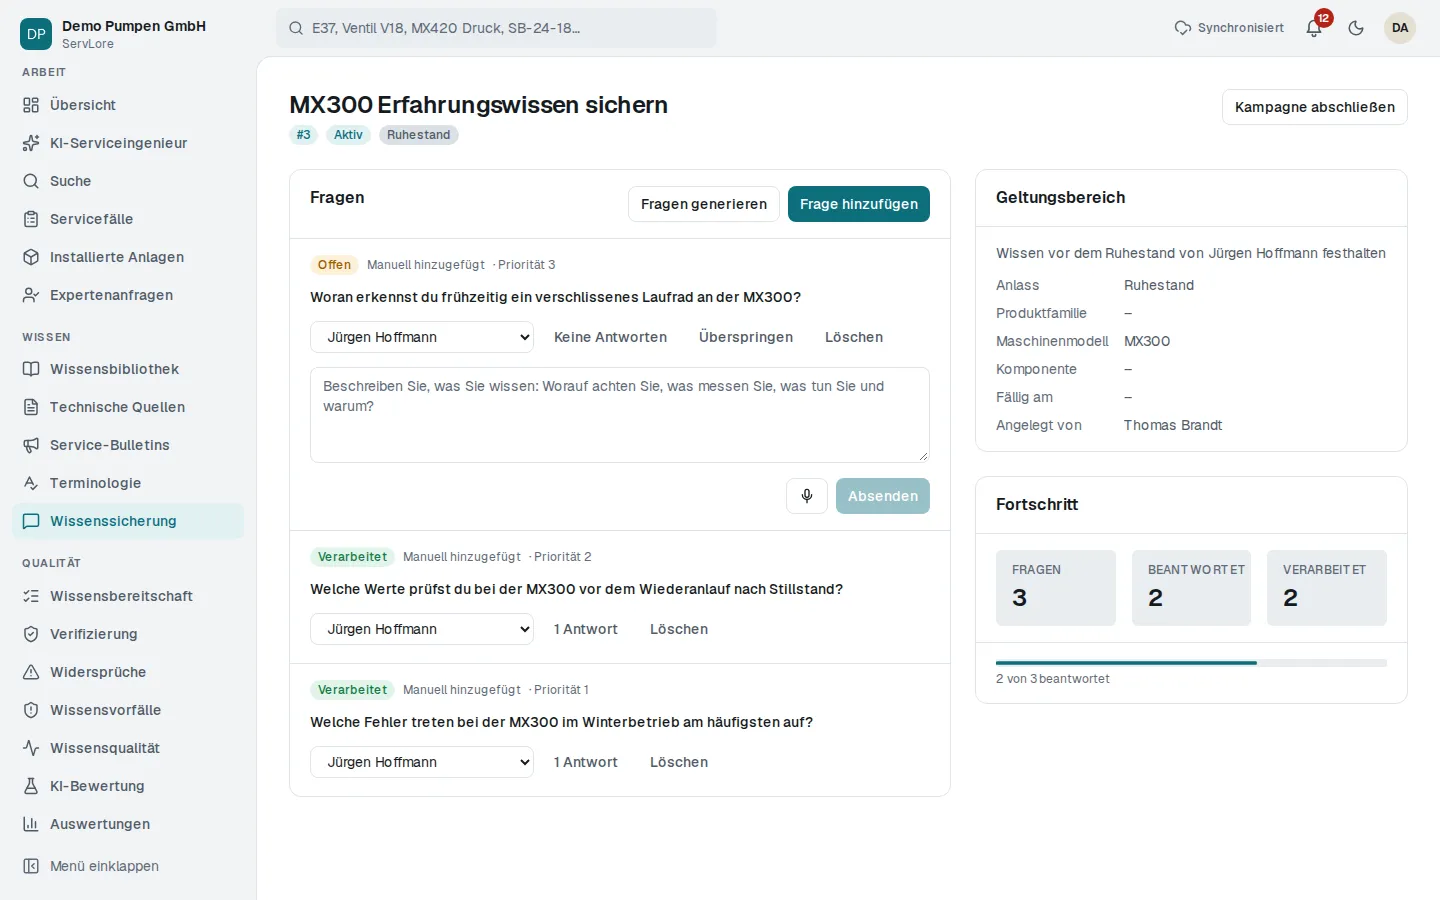Viewport: 1440px width, 900px height.
Task: Click Menü einklappen label
Action: 105,866
